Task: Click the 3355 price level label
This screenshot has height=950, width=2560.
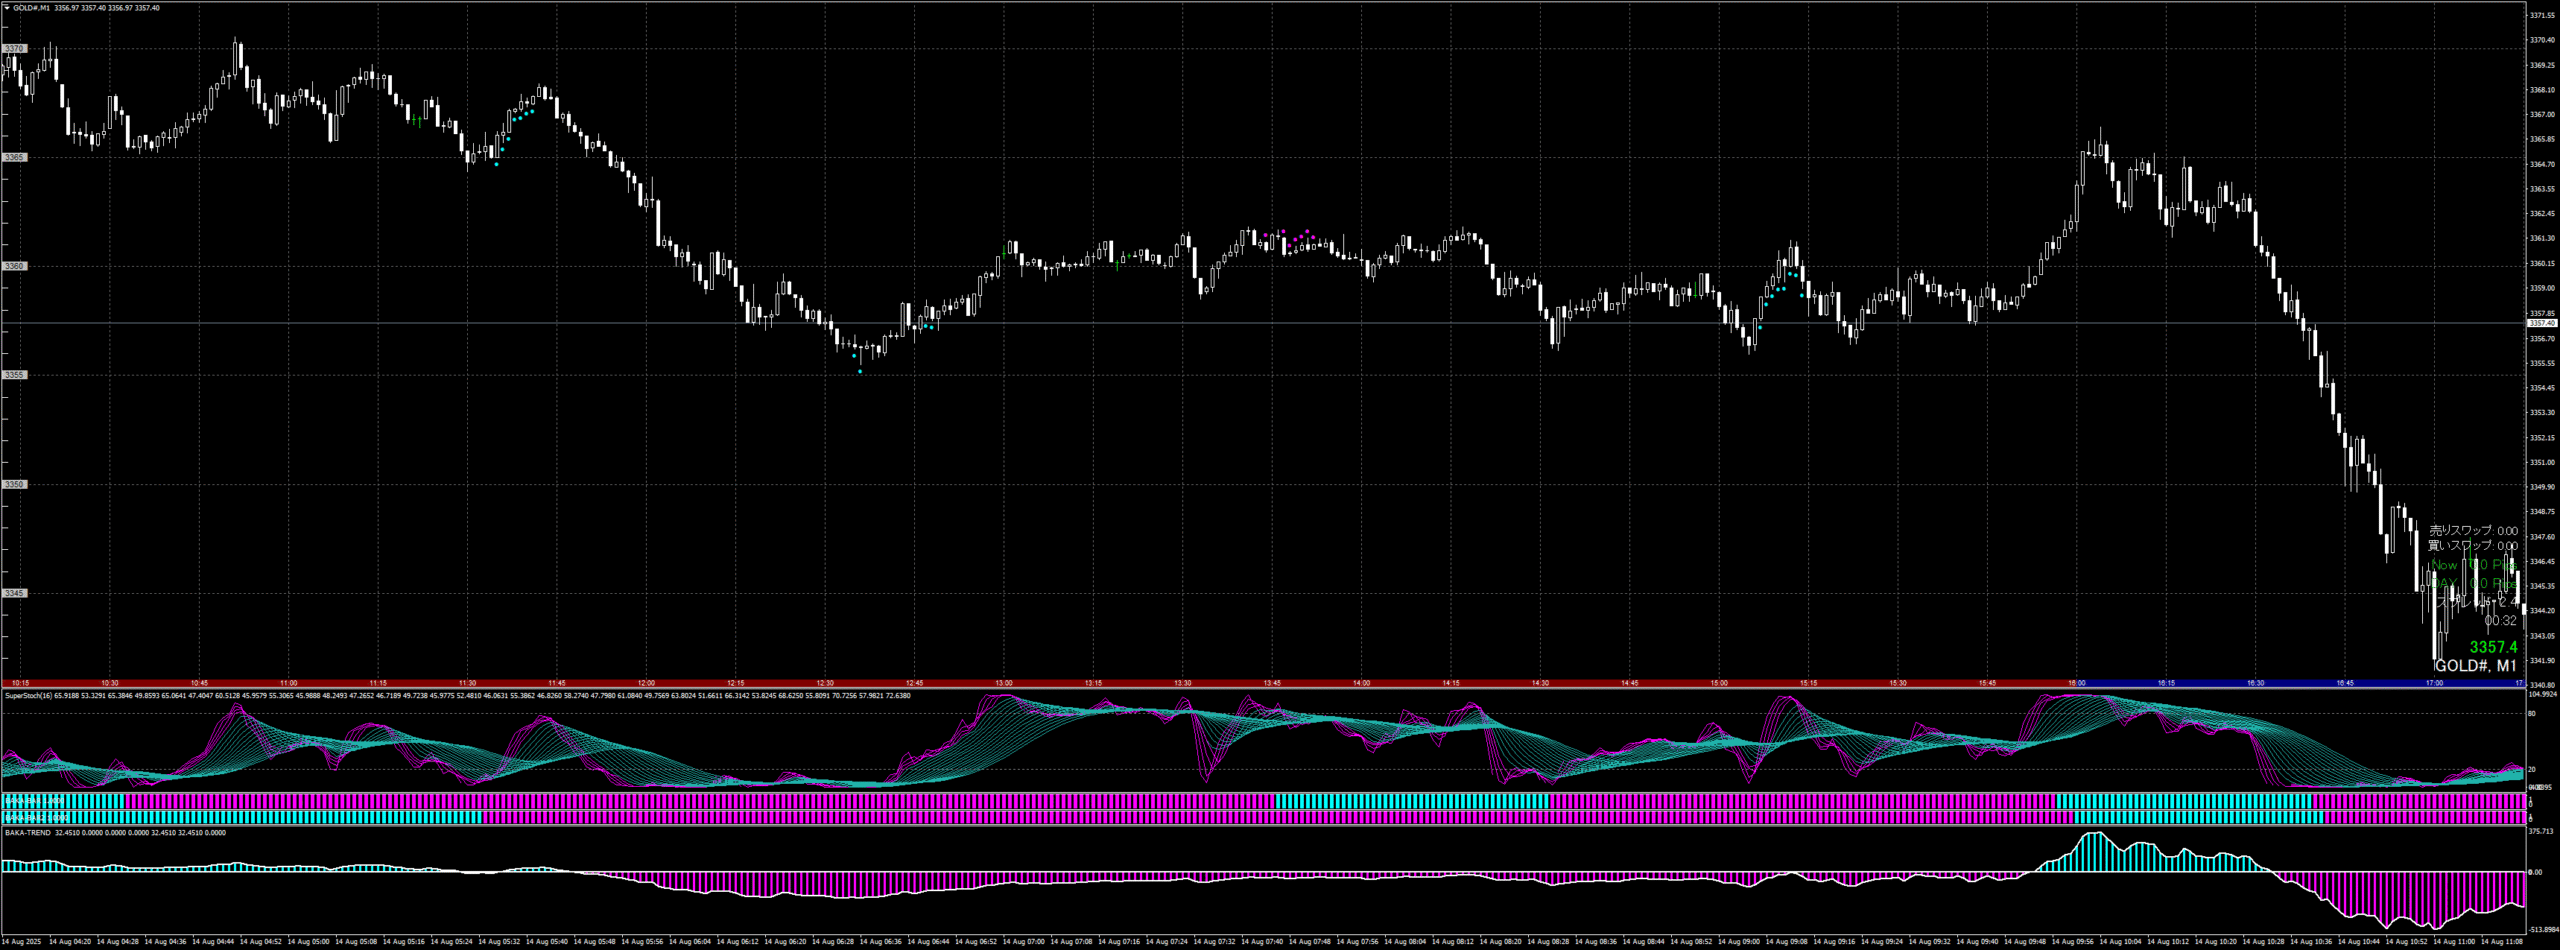Action: point(14,375)
